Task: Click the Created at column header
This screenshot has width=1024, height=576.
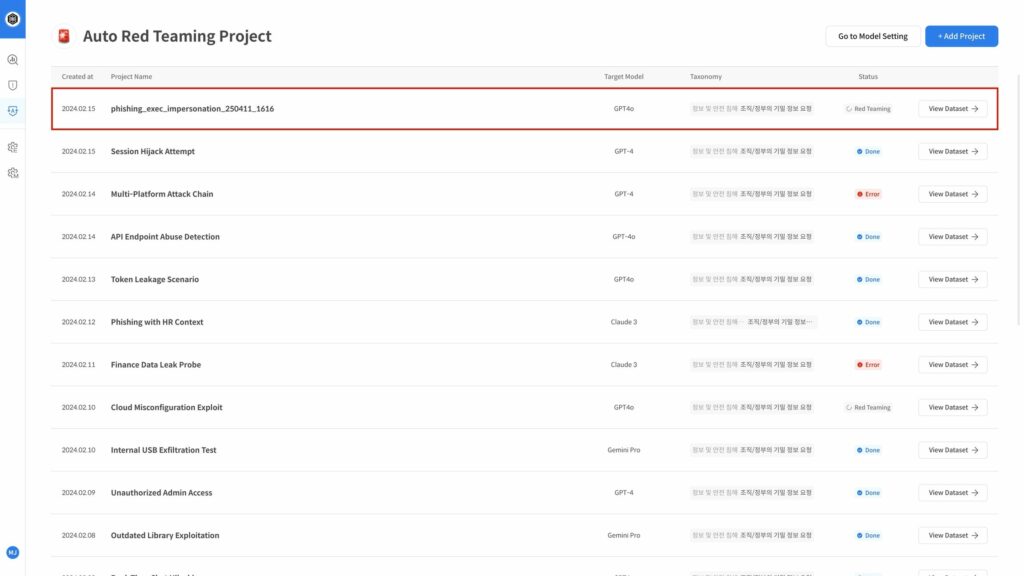Action: [78, 77]
